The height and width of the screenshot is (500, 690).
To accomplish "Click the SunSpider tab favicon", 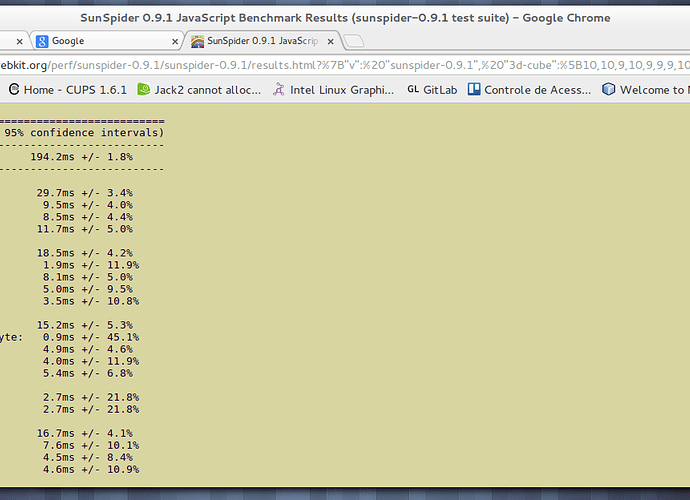I will [198, 41].
